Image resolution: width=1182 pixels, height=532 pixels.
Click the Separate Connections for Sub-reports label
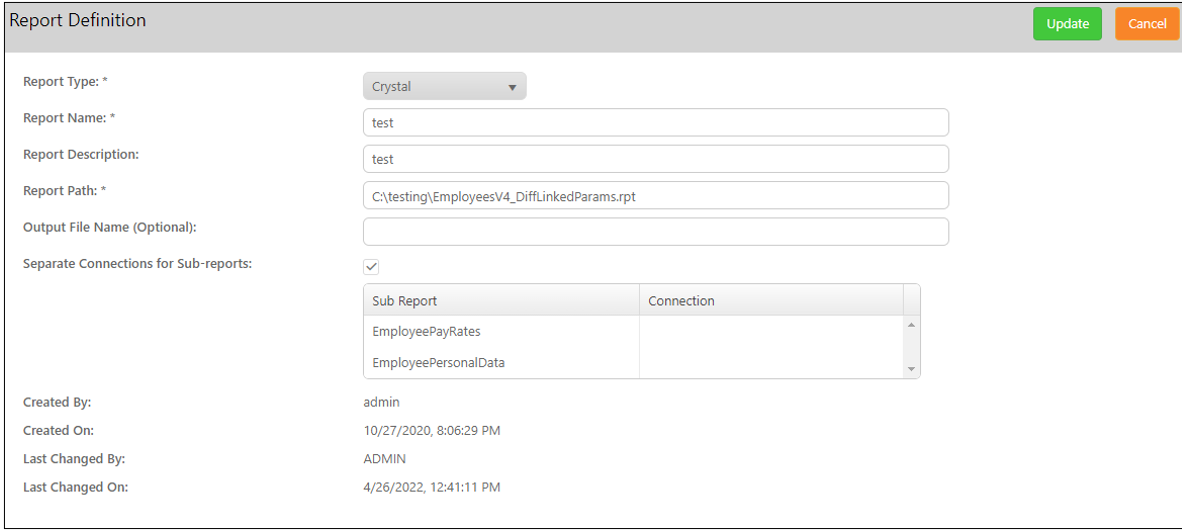[137, 264]
